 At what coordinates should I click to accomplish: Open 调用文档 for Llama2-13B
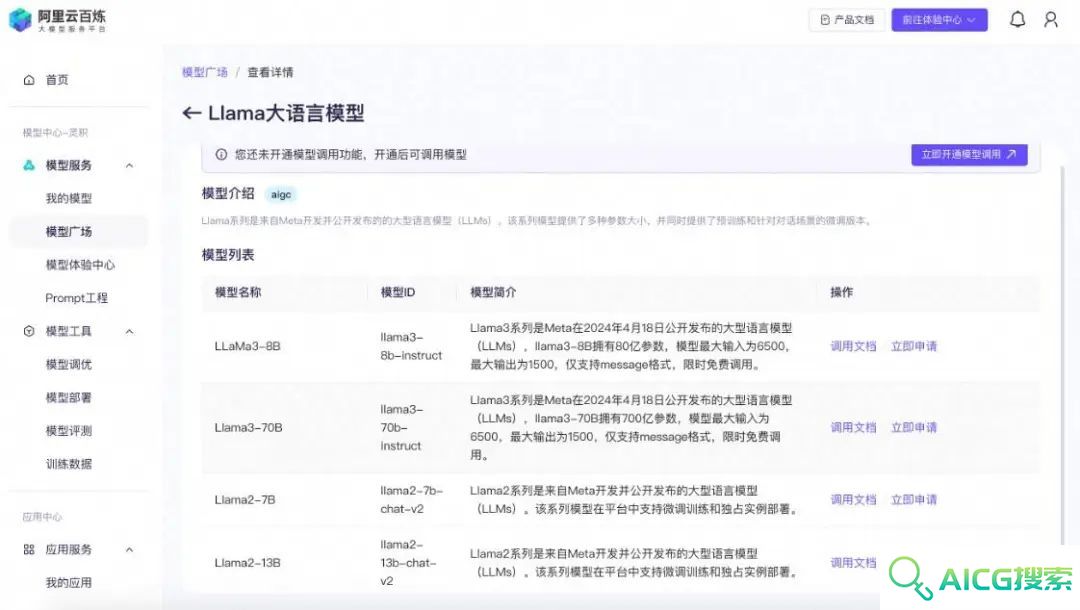(x=853, y=562)
